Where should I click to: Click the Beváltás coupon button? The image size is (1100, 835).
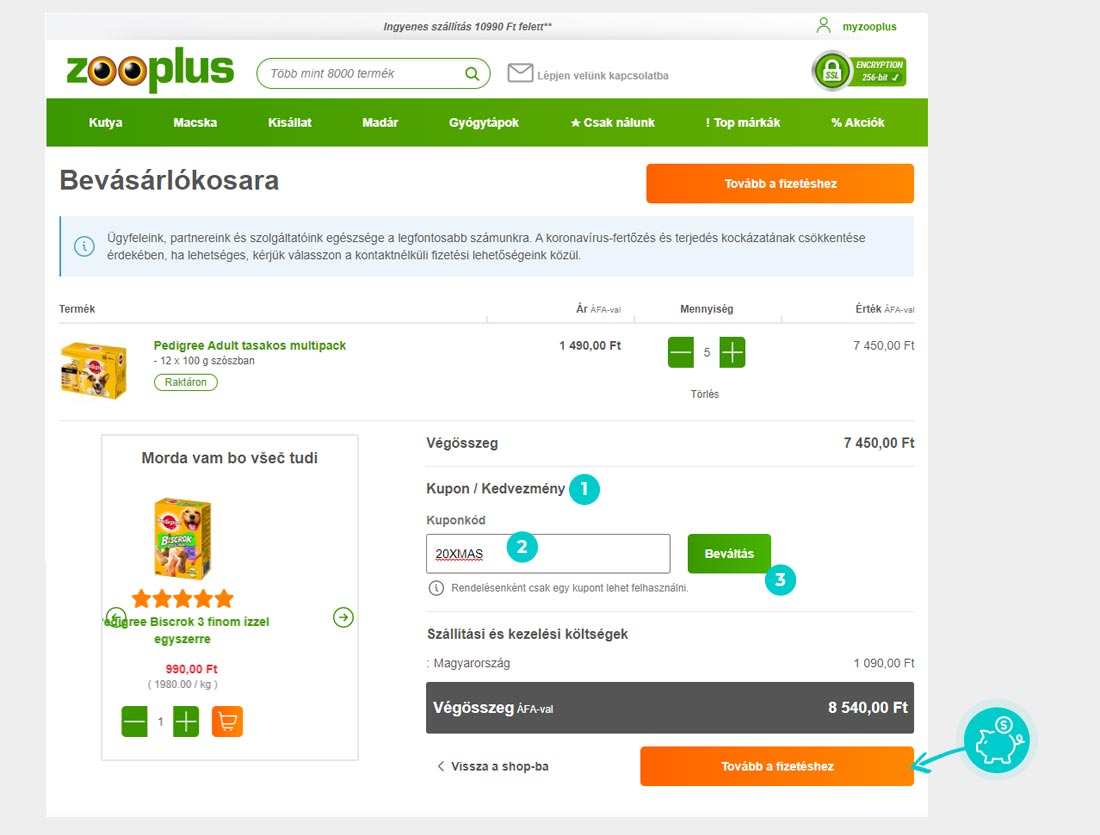729,554
